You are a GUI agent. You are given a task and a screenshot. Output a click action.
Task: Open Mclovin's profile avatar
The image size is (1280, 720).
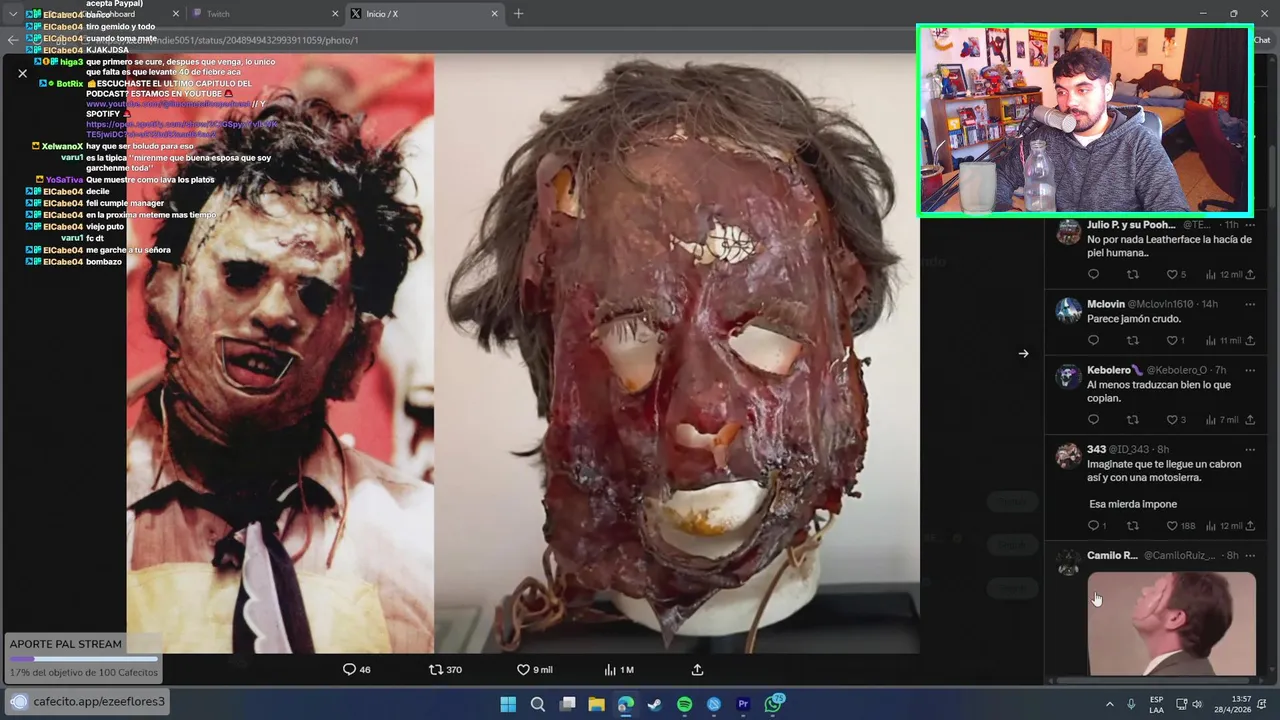[1068, 310]
